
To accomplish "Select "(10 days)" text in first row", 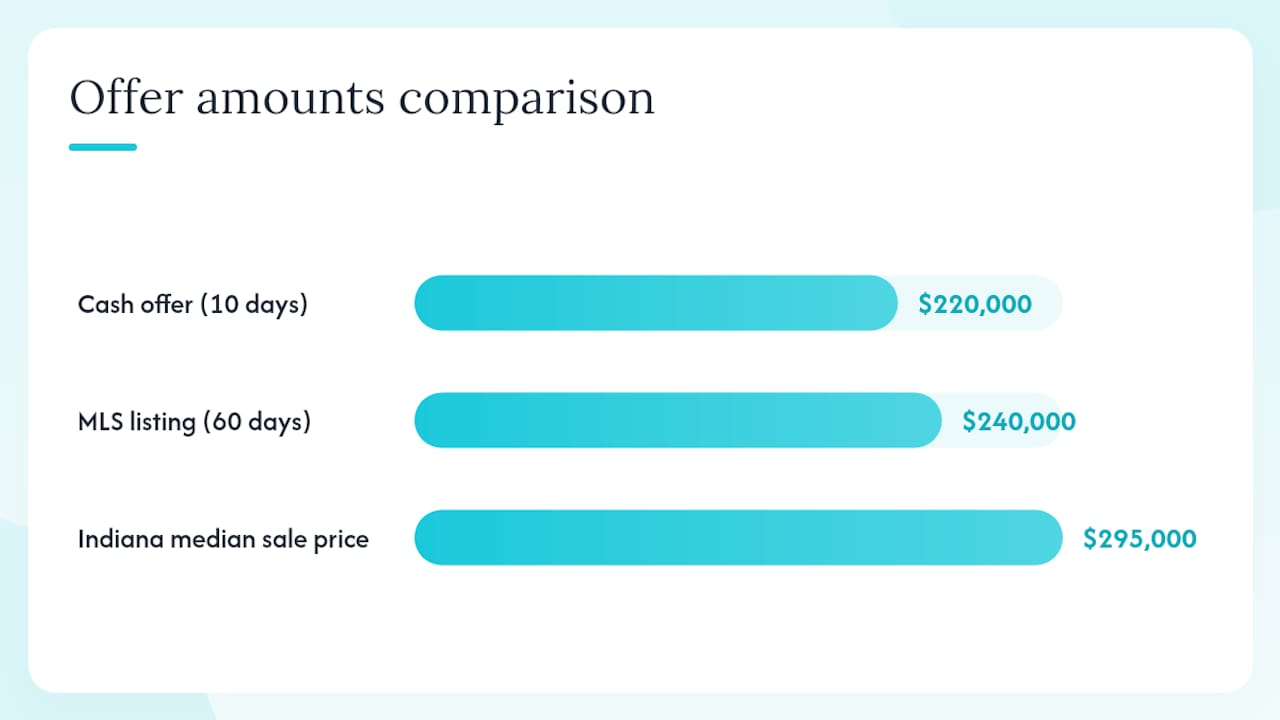I will pos(254,304).
